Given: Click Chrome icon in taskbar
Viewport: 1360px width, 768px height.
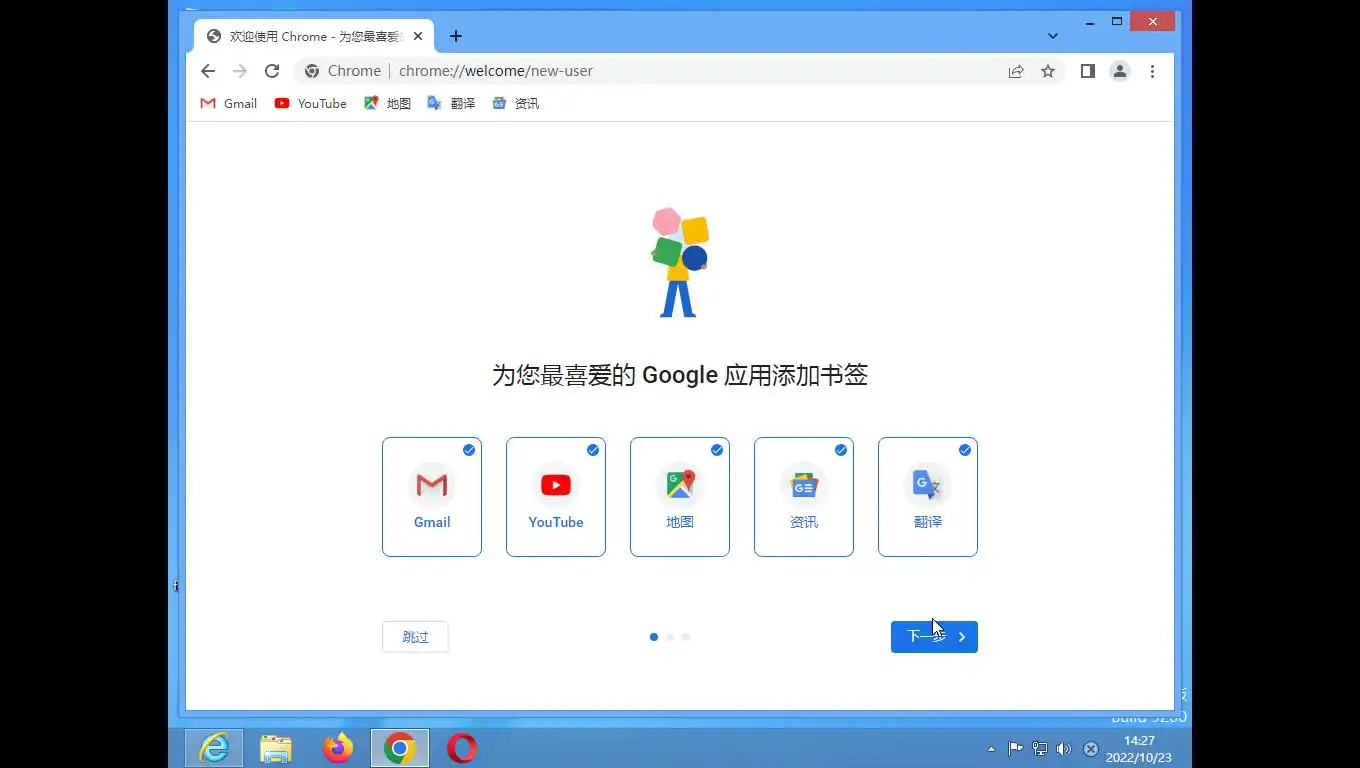Looking at the screenshot, I should (400, 748).
